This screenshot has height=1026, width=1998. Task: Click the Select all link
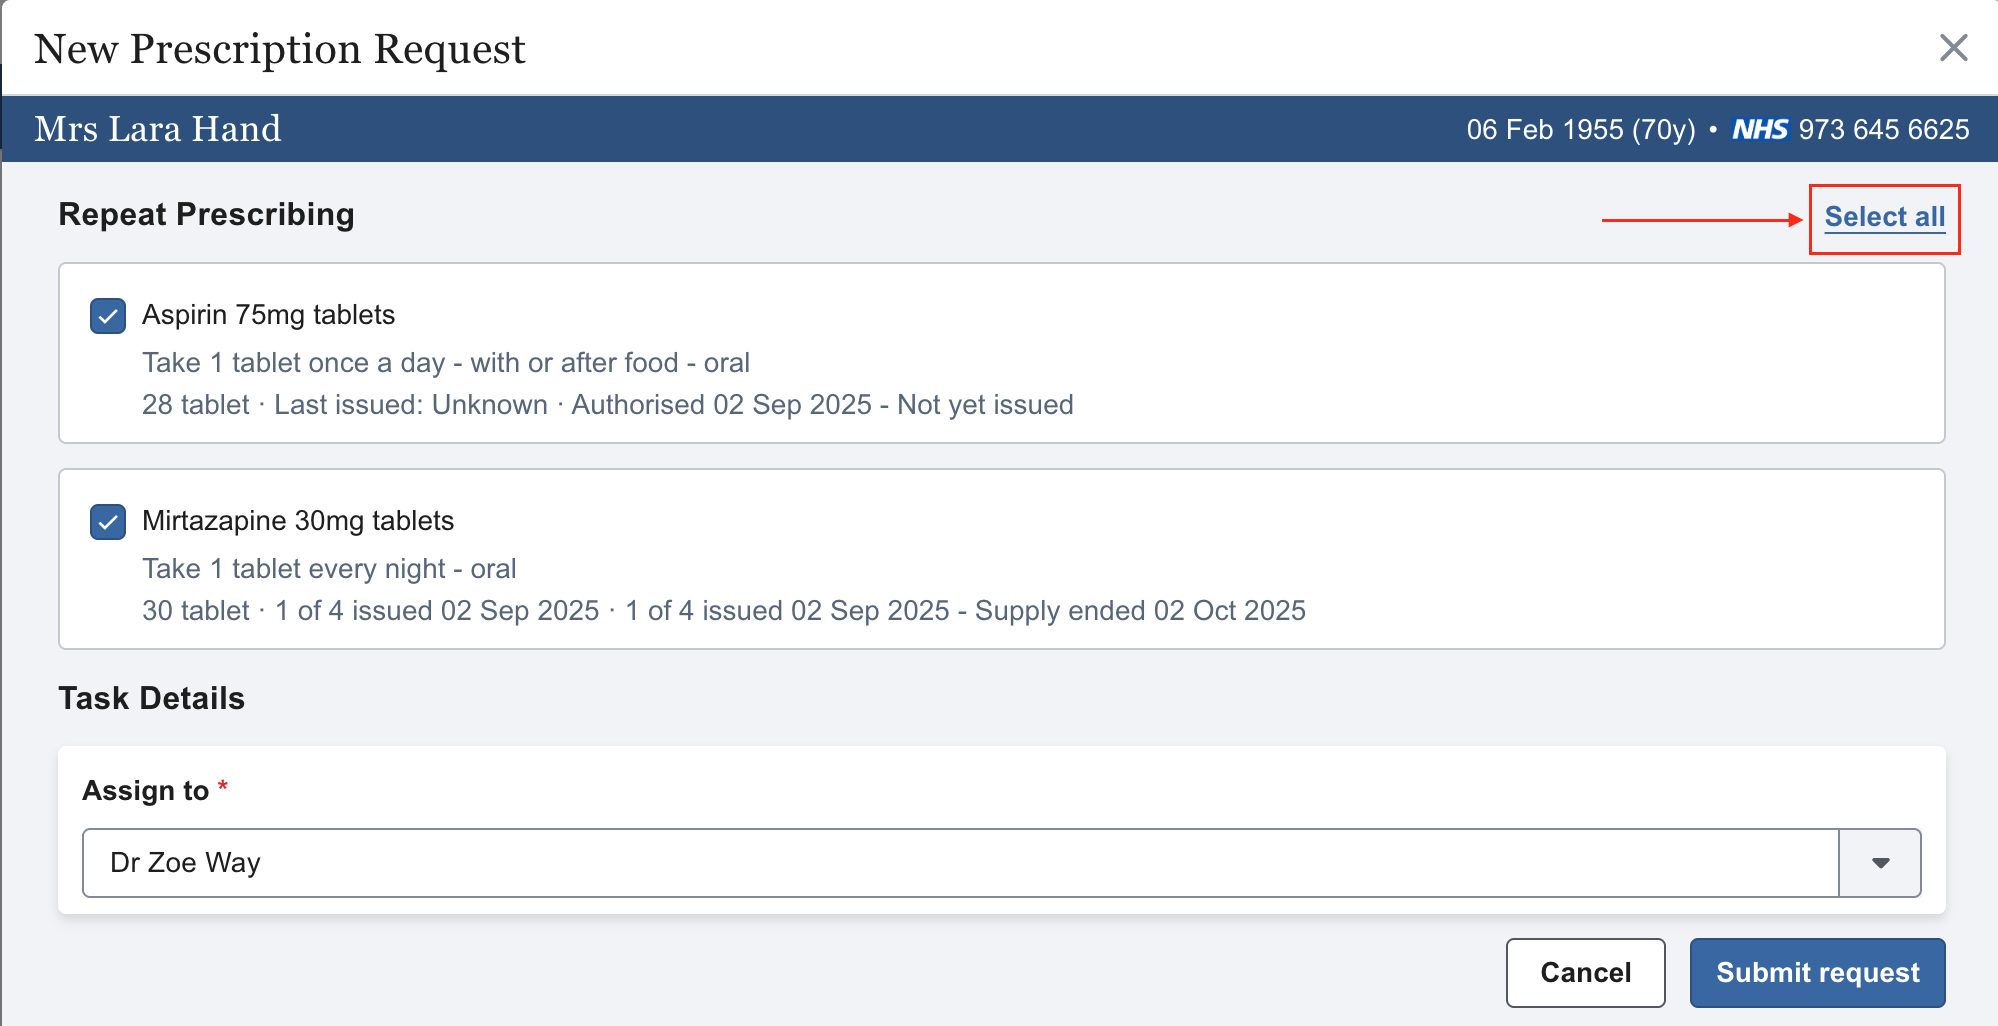pyautogui.click(x=1884, y=217)
